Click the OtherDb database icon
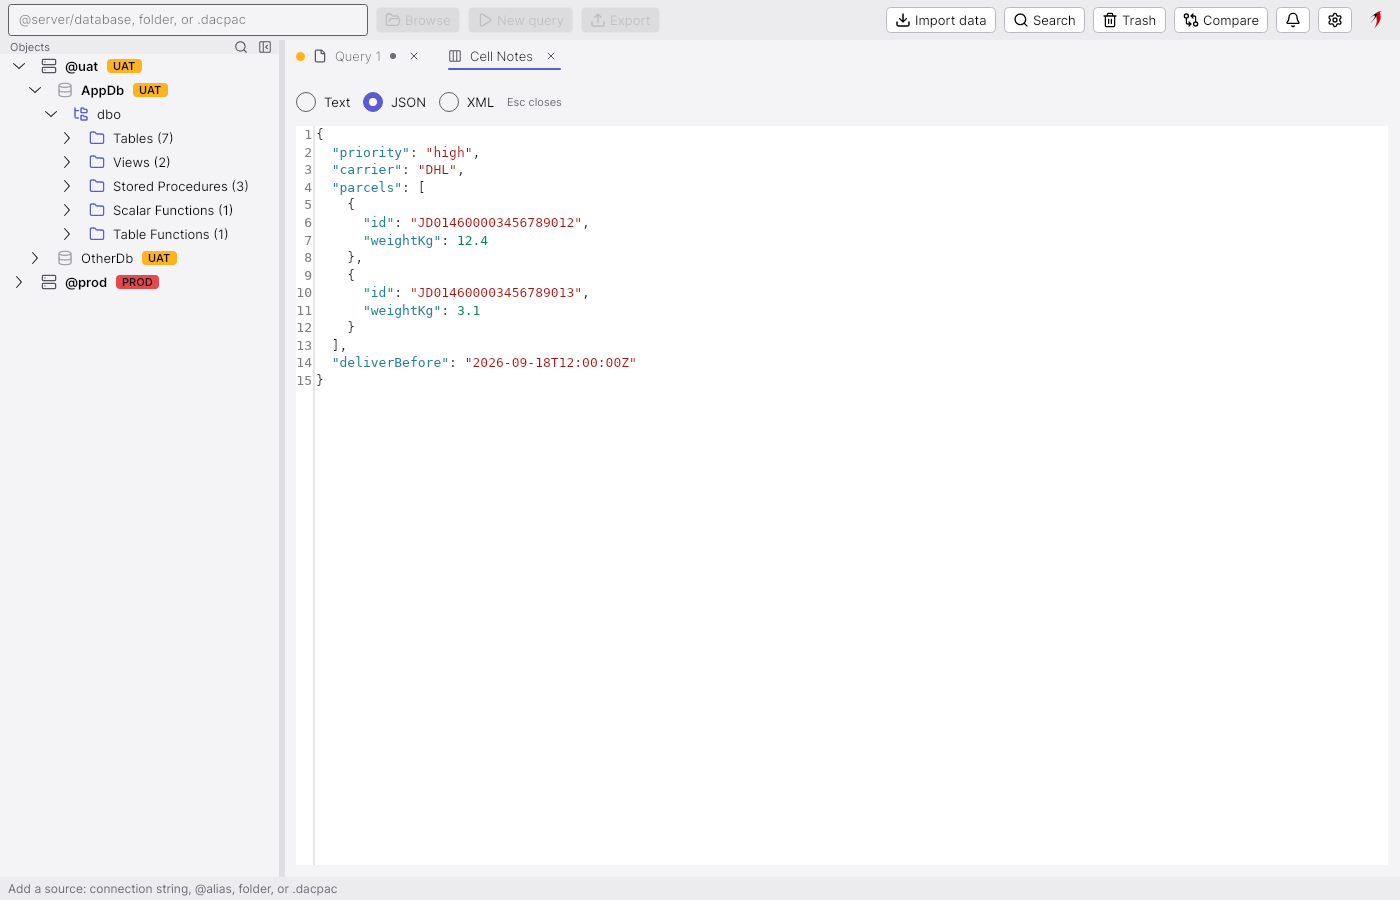The height and width of the screenshot is (900, 1400). tap(65, 258)
